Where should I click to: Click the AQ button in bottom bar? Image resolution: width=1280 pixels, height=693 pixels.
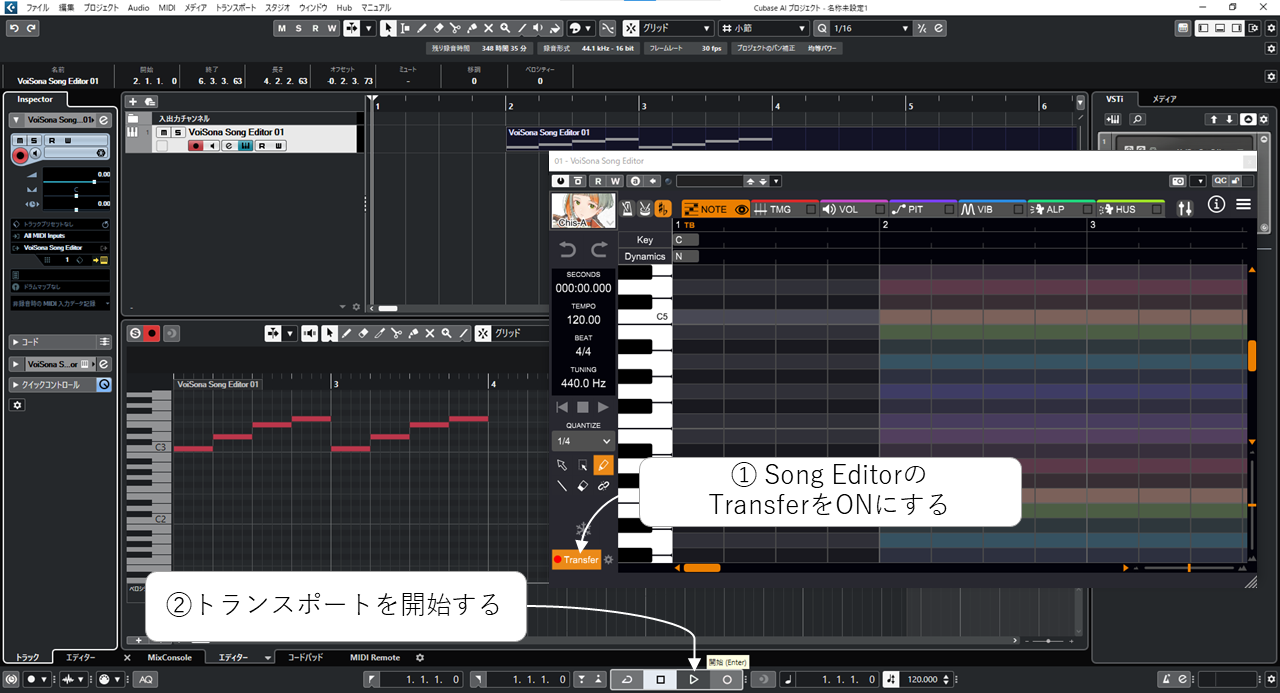coord(145,679)
